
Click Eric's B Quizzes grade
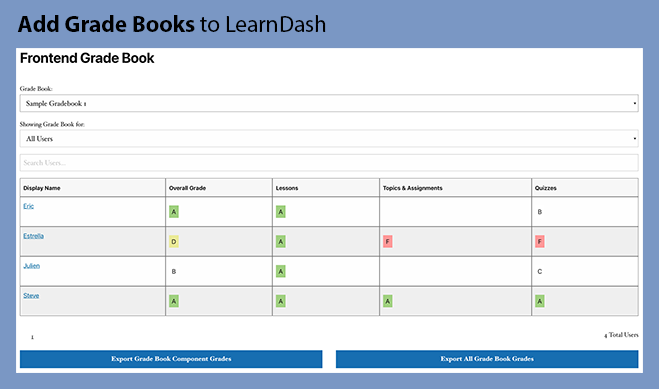pos(540,212)
